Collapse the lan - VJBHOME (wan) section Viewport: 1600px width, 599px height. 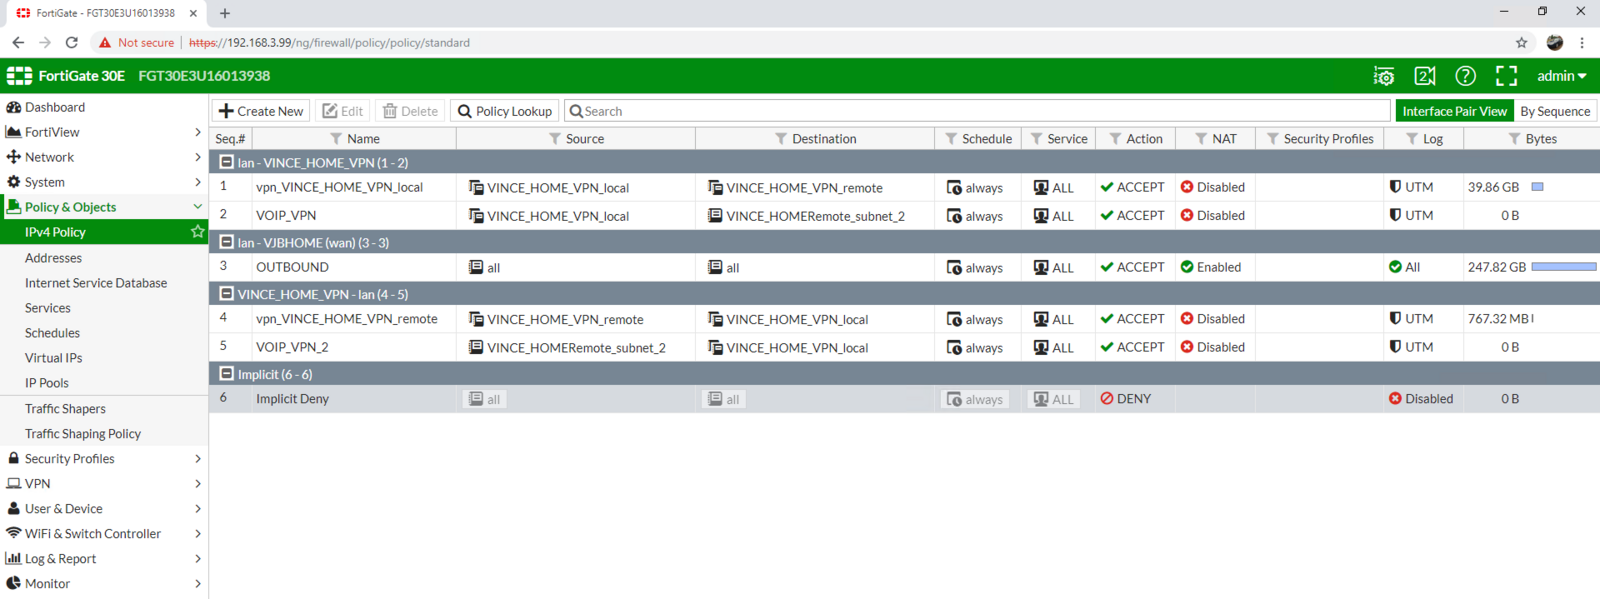click(x=227, y=242)
